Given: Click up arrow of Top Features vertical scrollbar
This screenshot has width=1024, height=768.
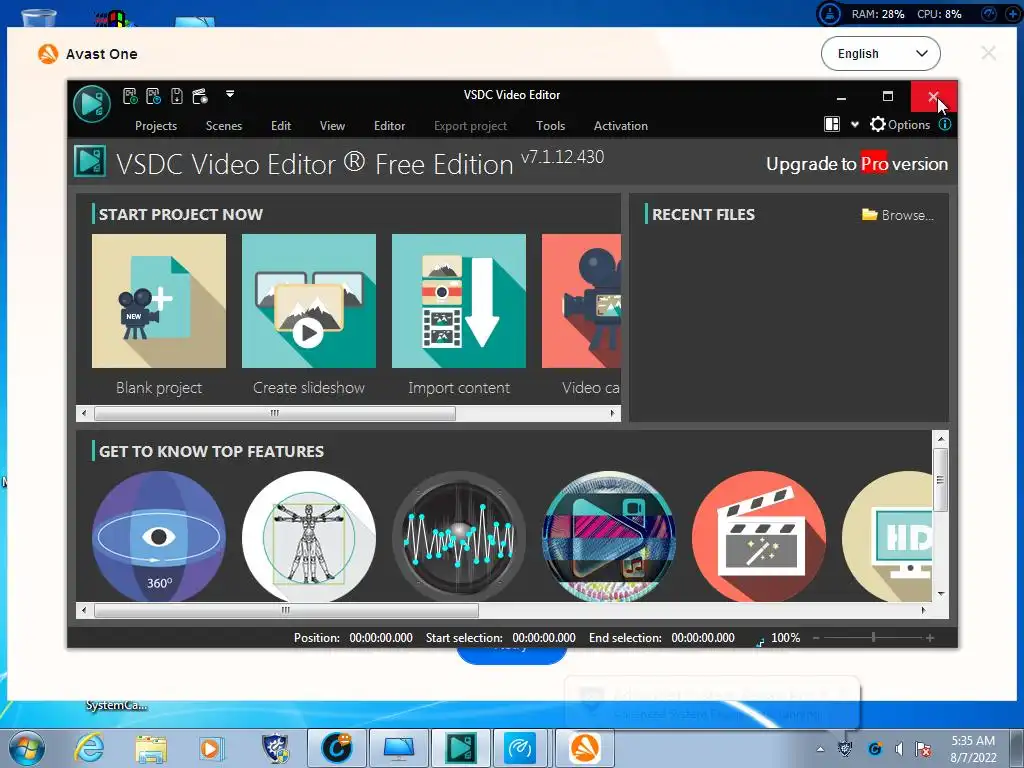Looking at the screenshot, I should (x=940, y=438).
